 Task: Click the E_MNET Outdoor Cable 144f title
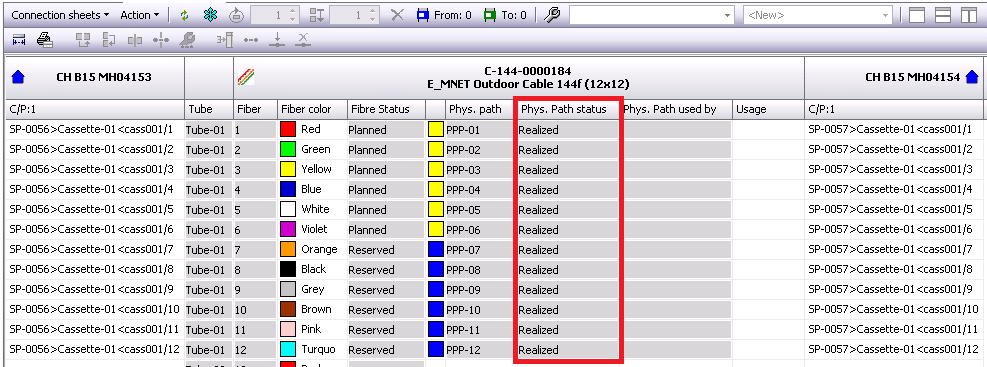coord(528,84)
